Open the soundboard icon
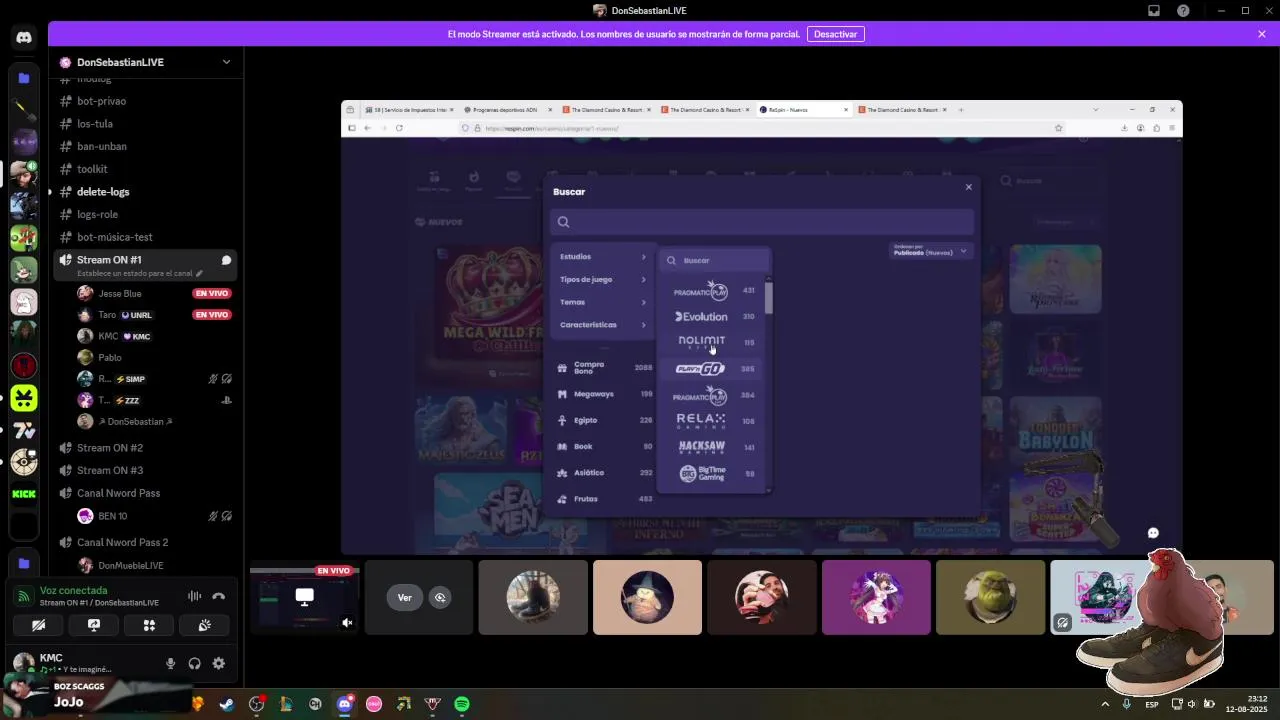 [x=204, y=625]
